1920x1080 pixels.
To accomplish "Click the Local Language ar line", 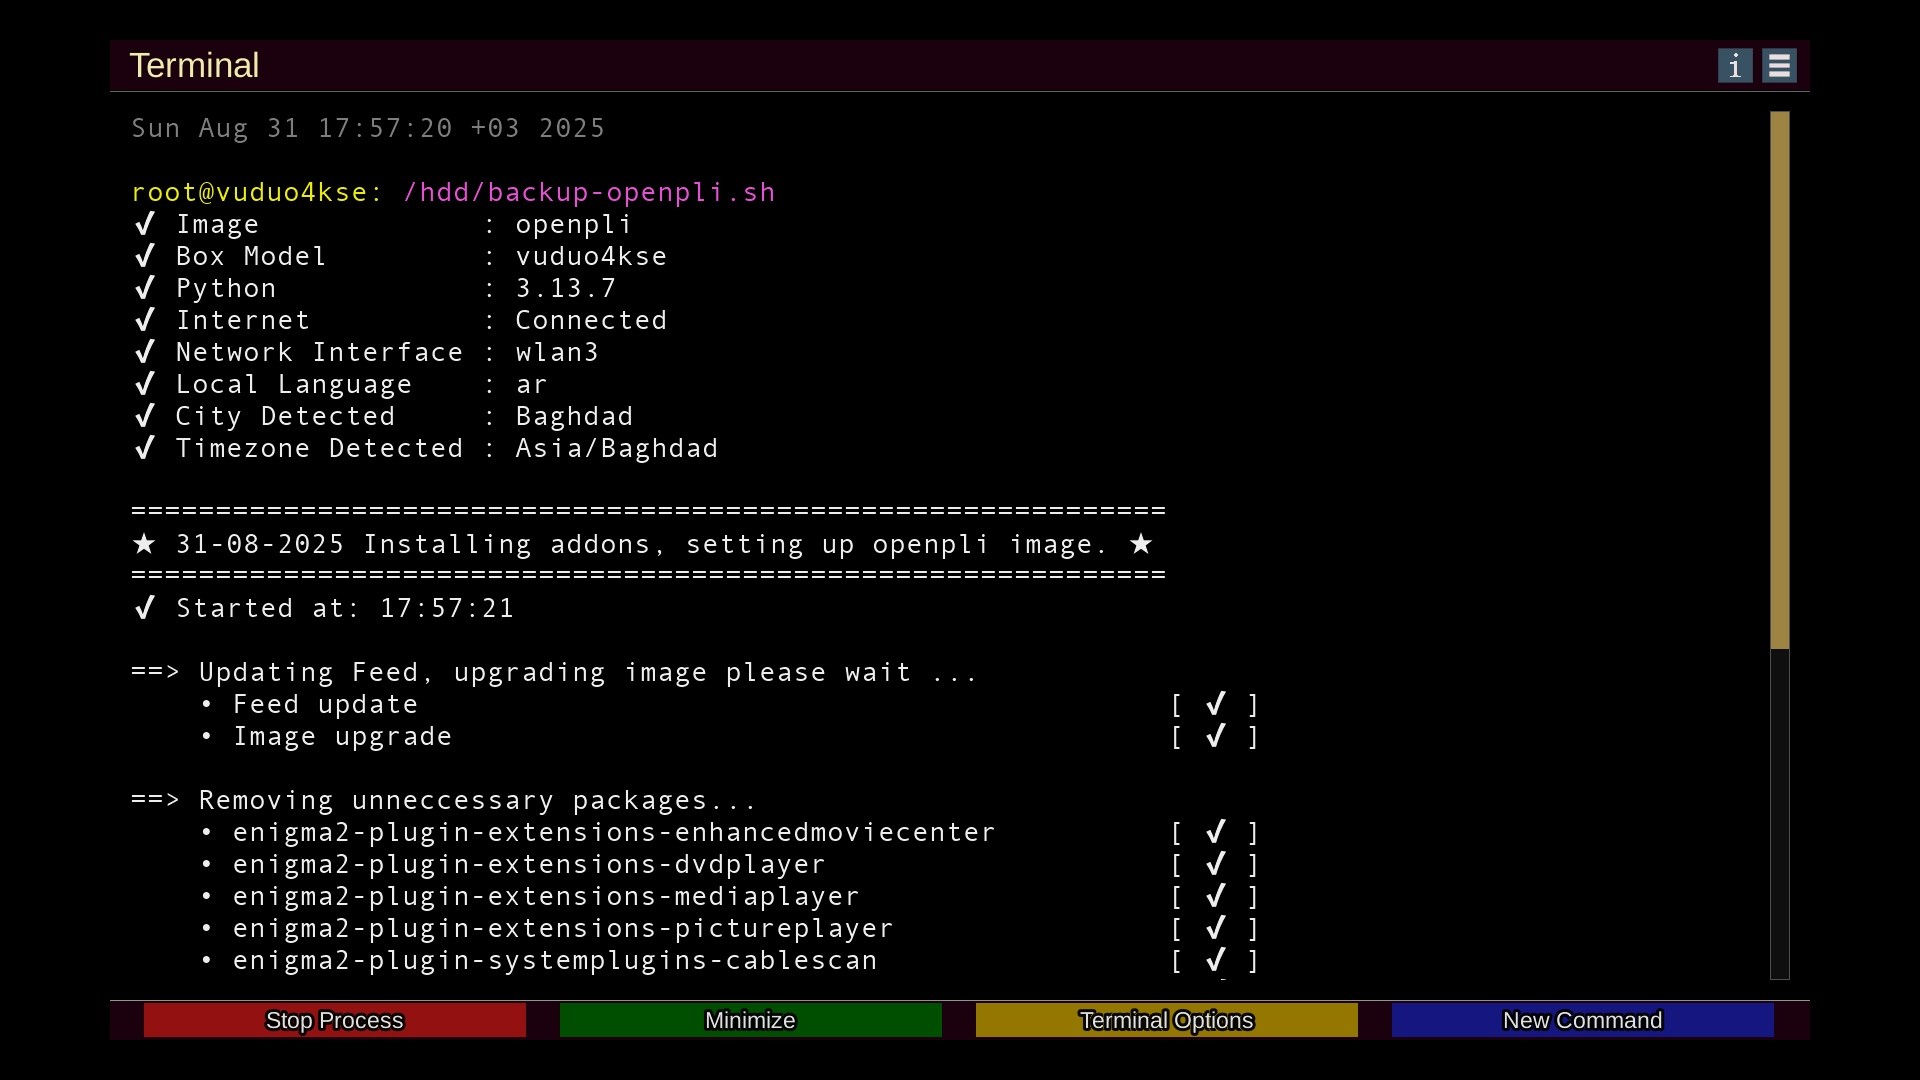I will (340, 385).
